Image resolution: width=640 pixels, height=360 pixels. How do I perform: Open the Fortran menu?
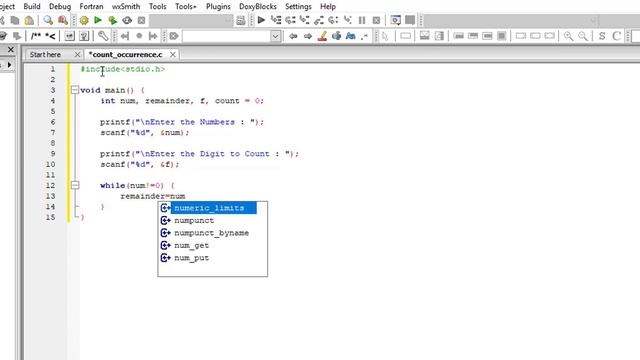91,7
